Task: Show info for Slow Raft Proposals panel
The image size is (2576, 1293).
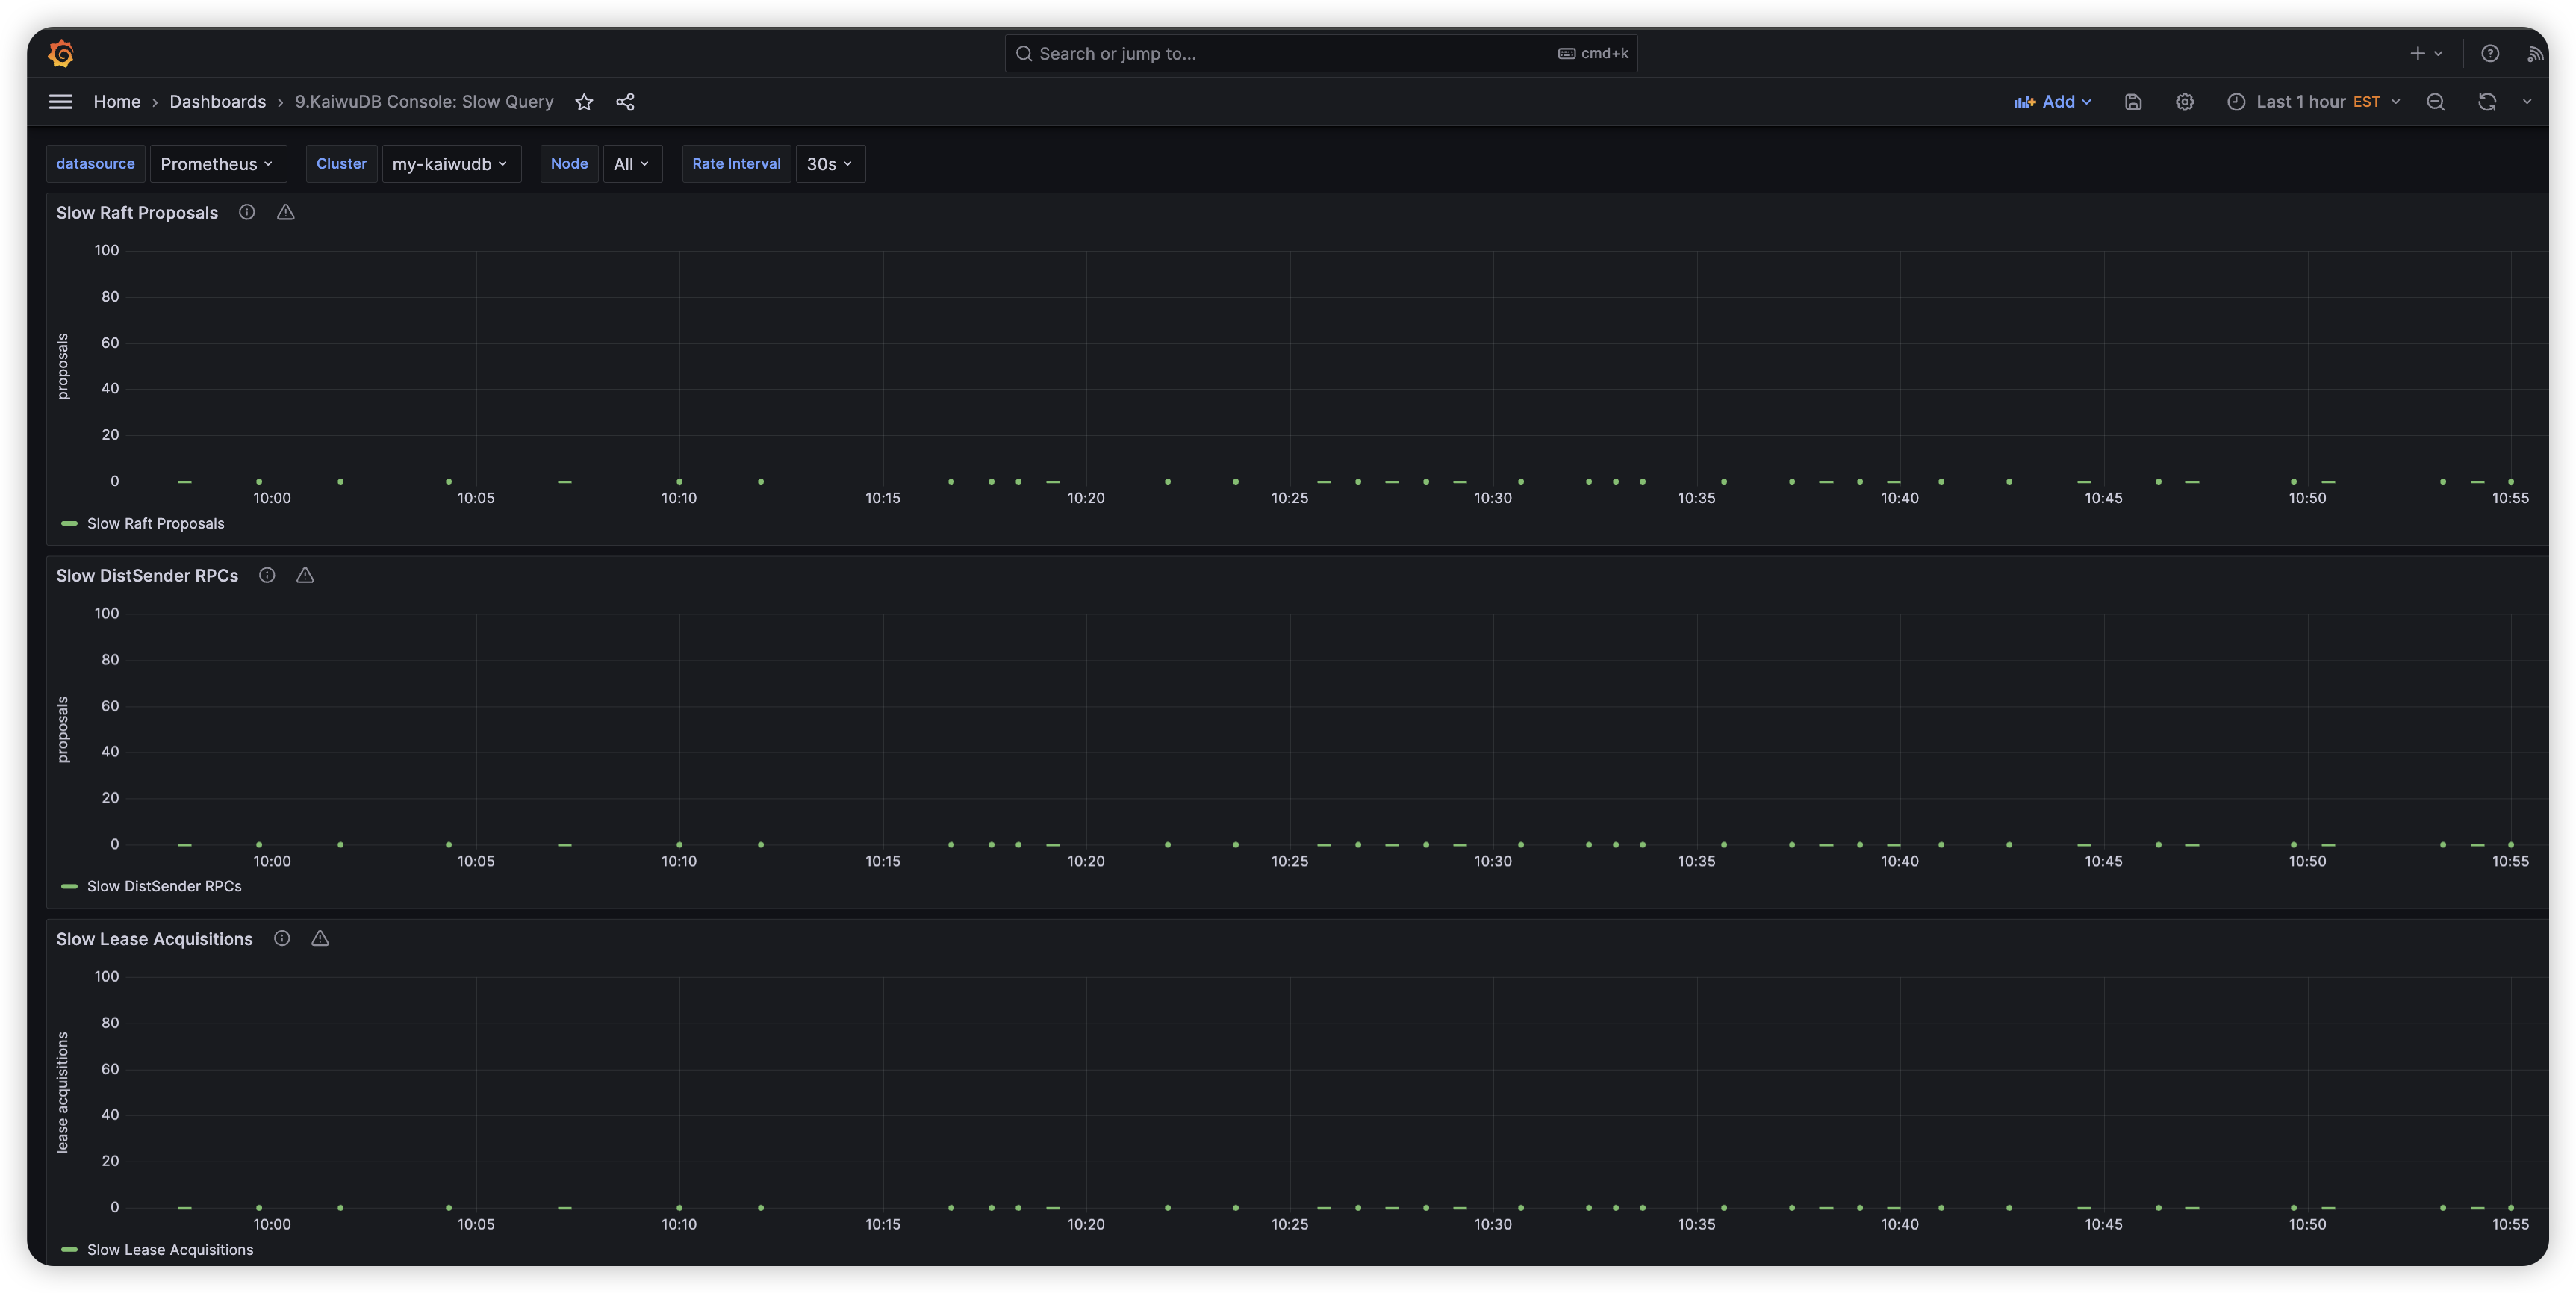Action: (x=247, y=212)
